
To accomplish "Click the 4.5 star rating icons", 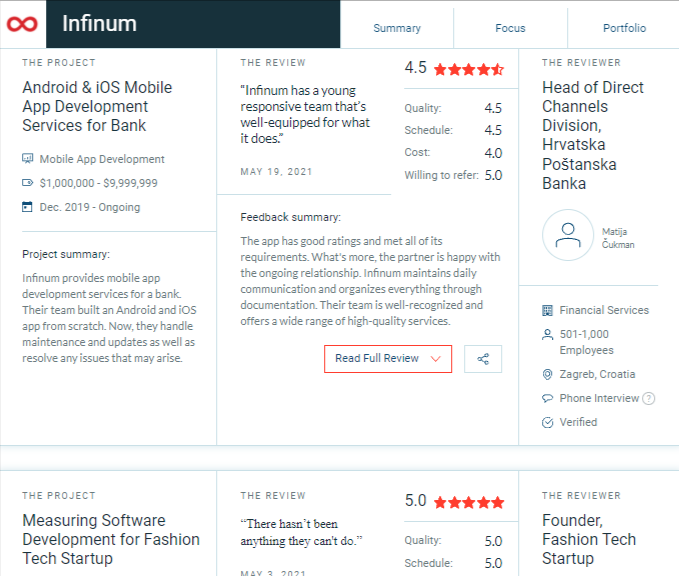I will (x=469, y=69).
